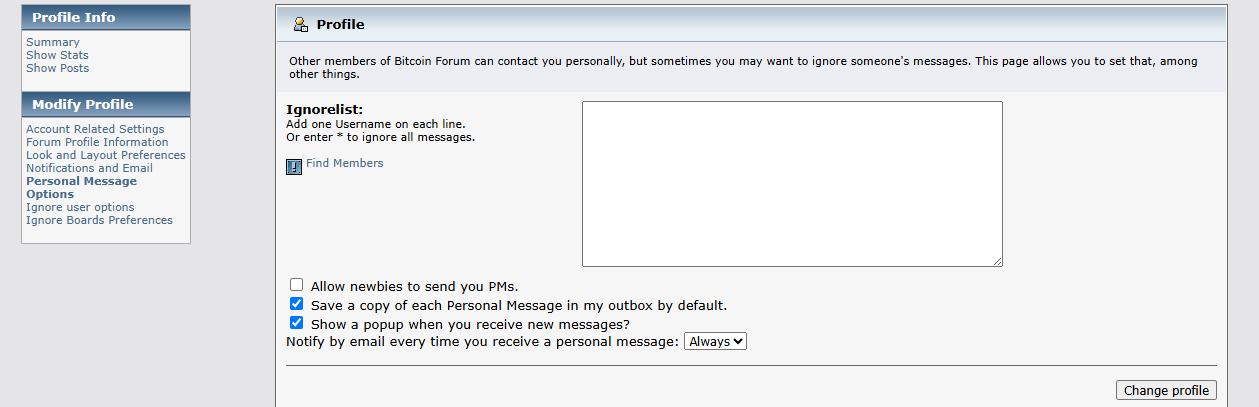Click inside the Ignorelist text area
The width and height of the screenshot is (1259, 407).
pos(792,184)
